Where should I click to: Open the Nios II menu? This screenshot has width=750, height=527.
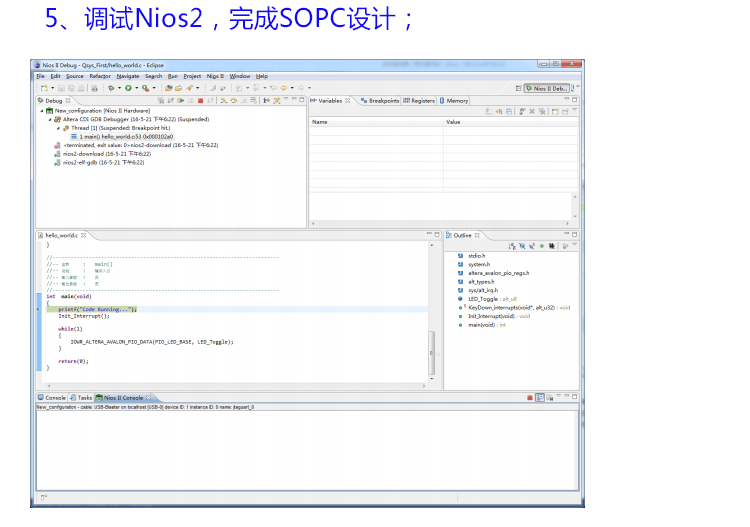[215, 76]
